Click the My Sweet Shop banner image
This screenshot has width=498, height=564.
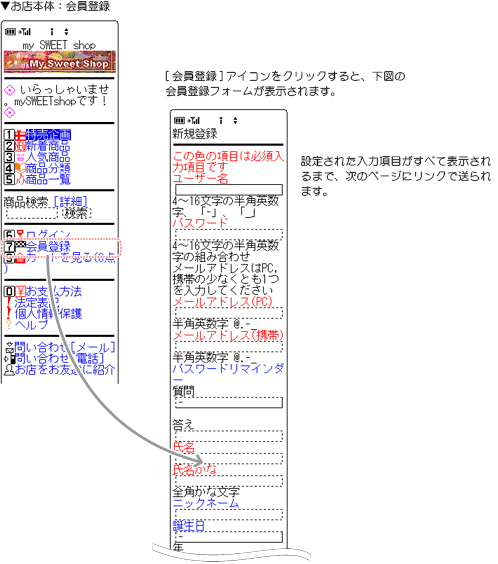tap(60, 62)
